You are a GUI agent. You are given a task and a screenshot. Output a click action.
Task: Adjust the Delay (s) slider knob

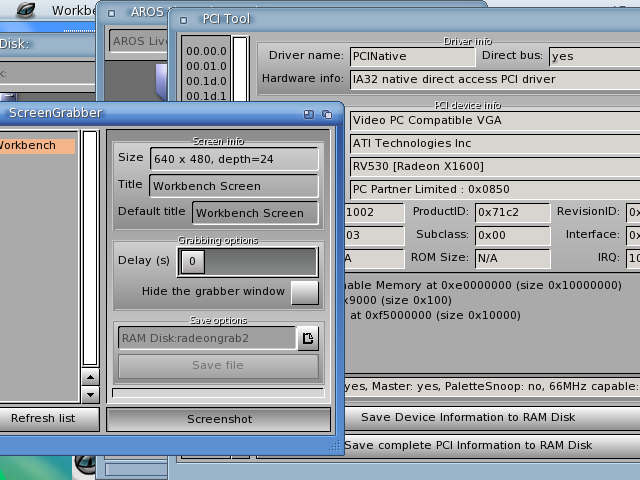pyautogui.click(x=193, y=261)
